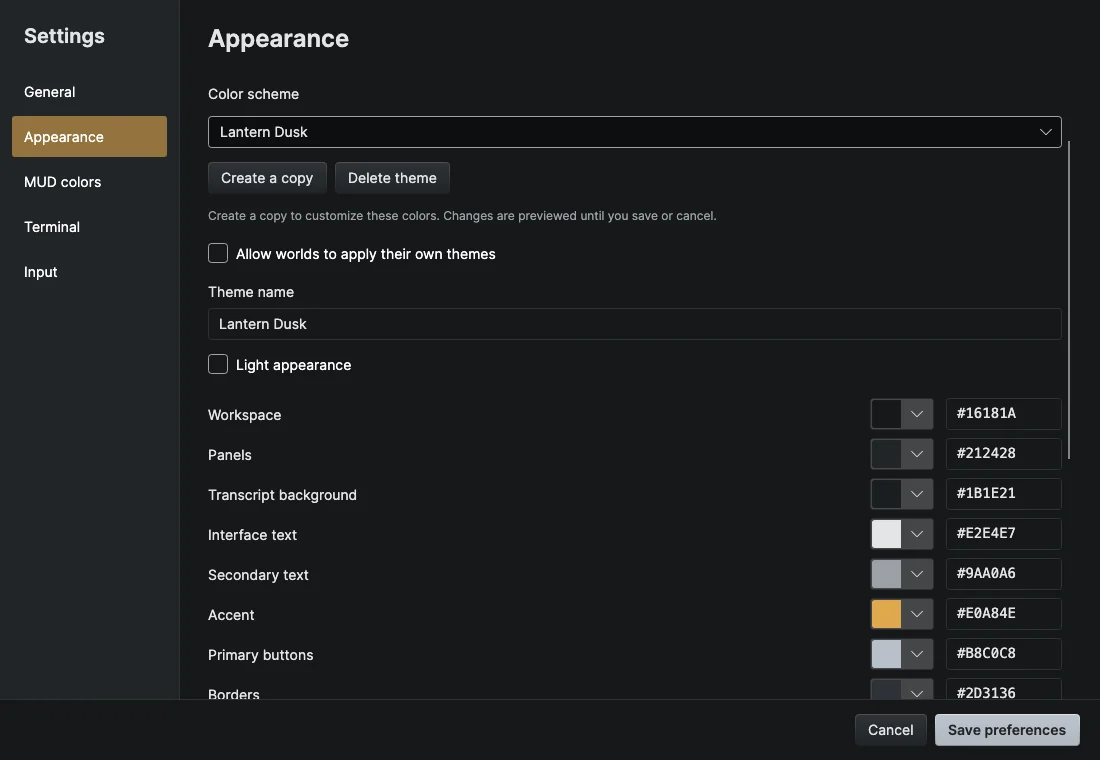Expand the Workspace color picker arrow
1100x760 pixels.
pyautogui.click(x=917, y=414)
